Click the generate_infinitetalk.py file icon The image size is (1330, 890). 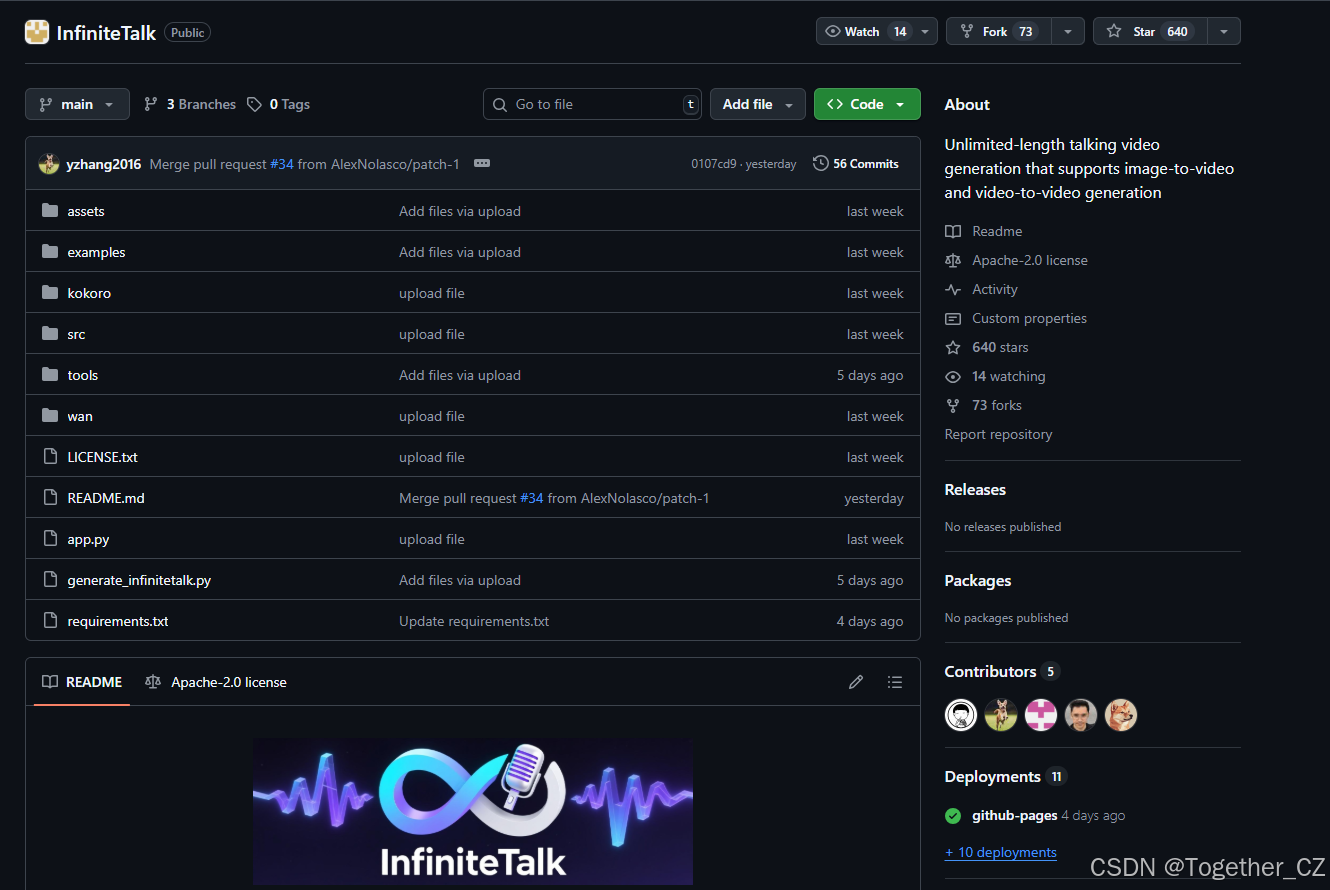[x=50, y=580]
